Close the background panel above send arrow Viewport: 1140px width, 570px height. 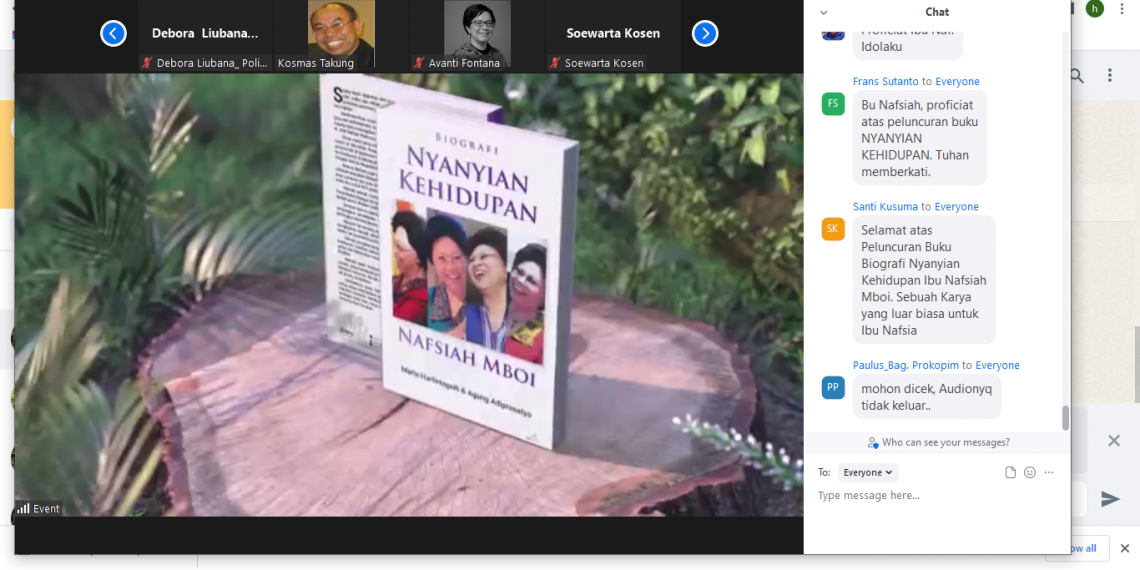click(x=1114, y=441)
